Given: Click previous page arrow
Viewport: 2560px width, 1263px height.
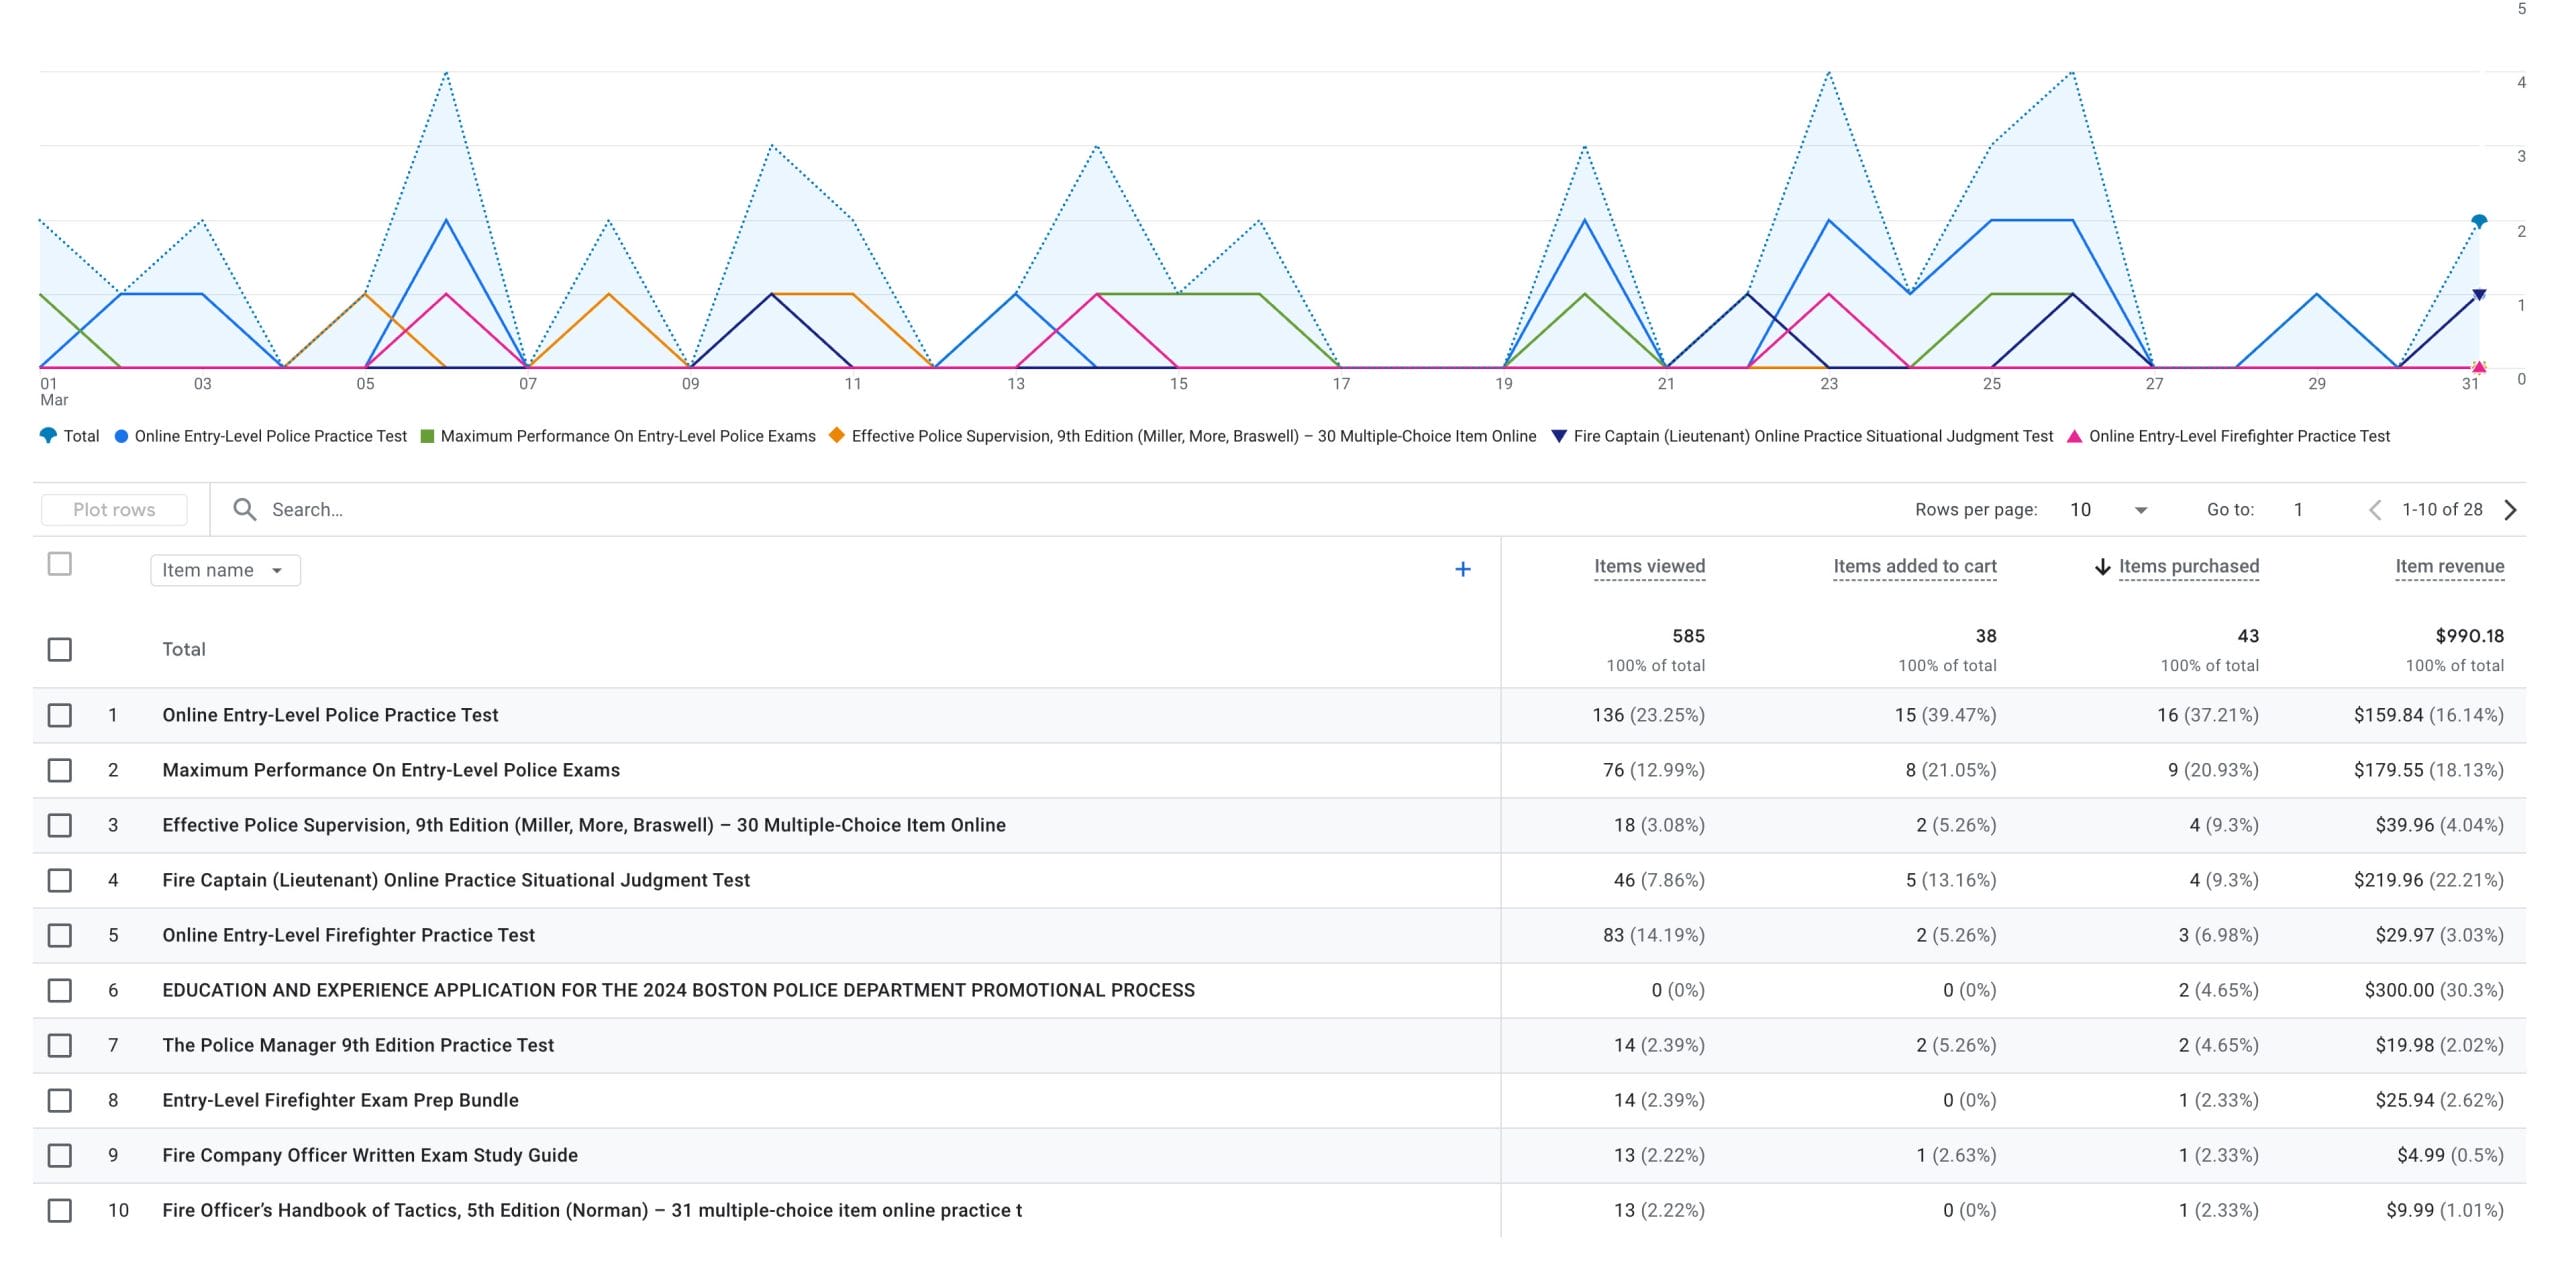Looking at the screenshot, I should point(2375,510).
